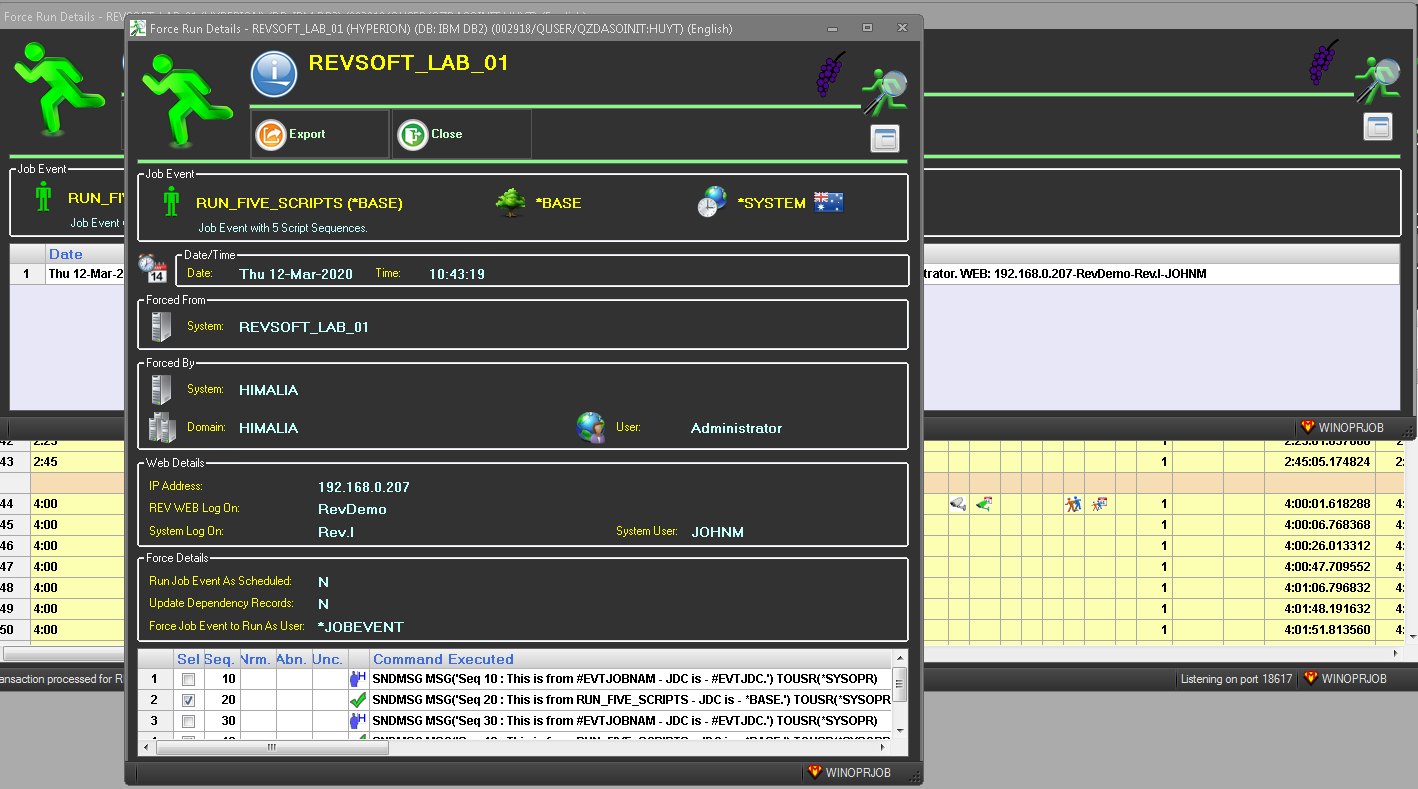The image size is (1418, 789).
Task: Select the checkbox in the Seq 30 row
Action: pos(188,721)
